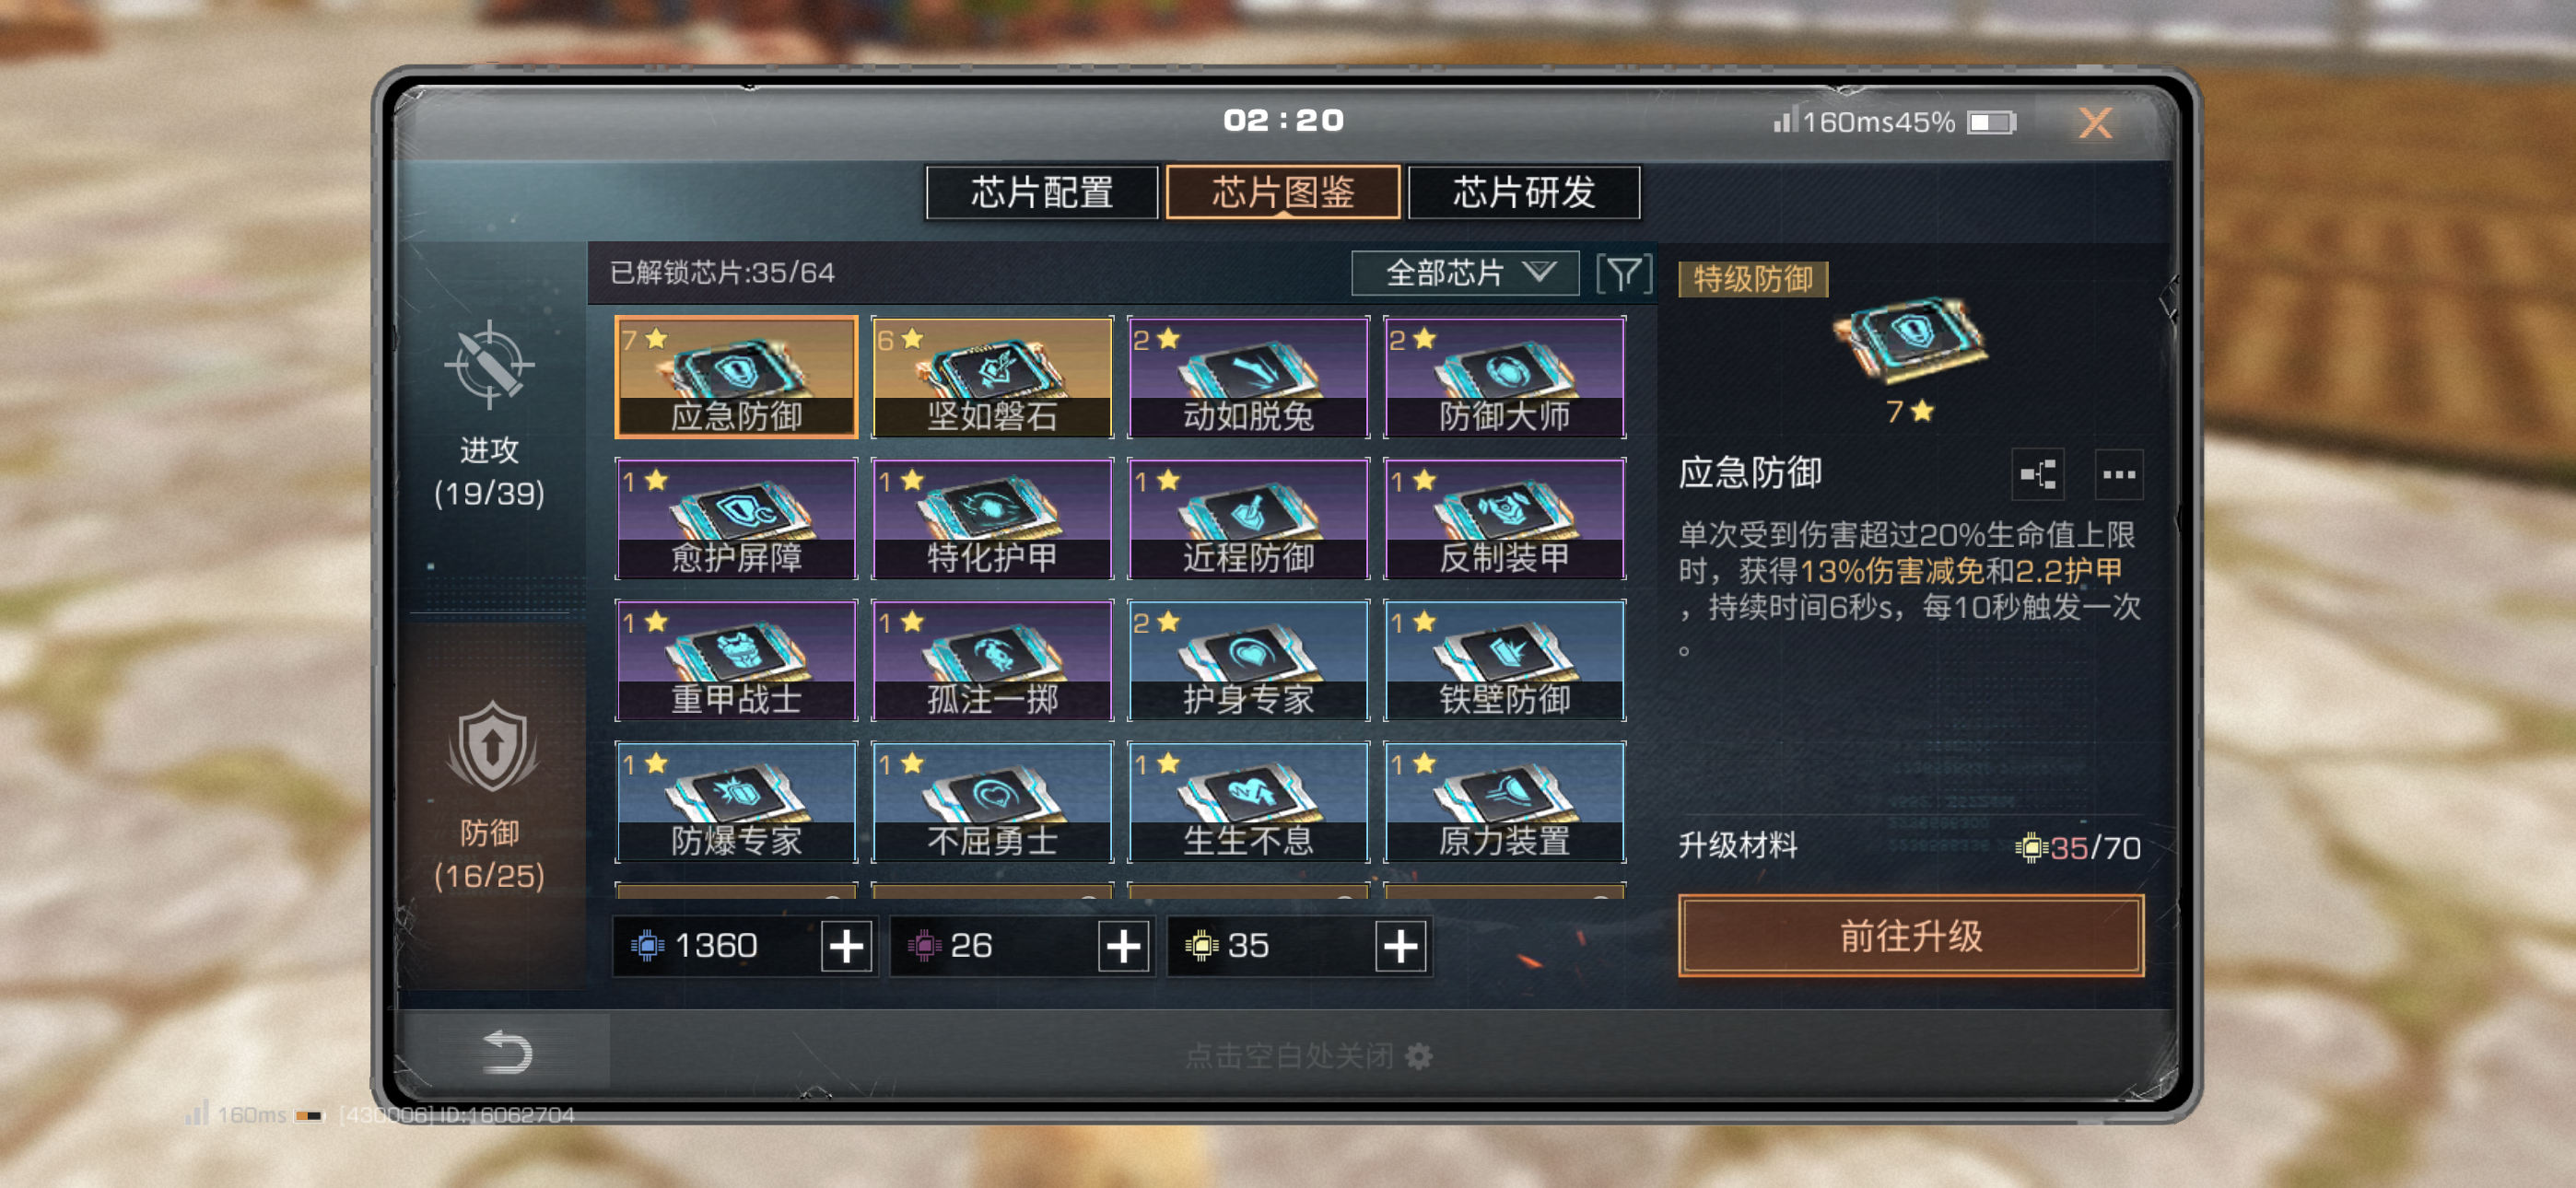Close the chip panel with X
This screenshot has width=2576, height=1188.
tap(2095, 123)
